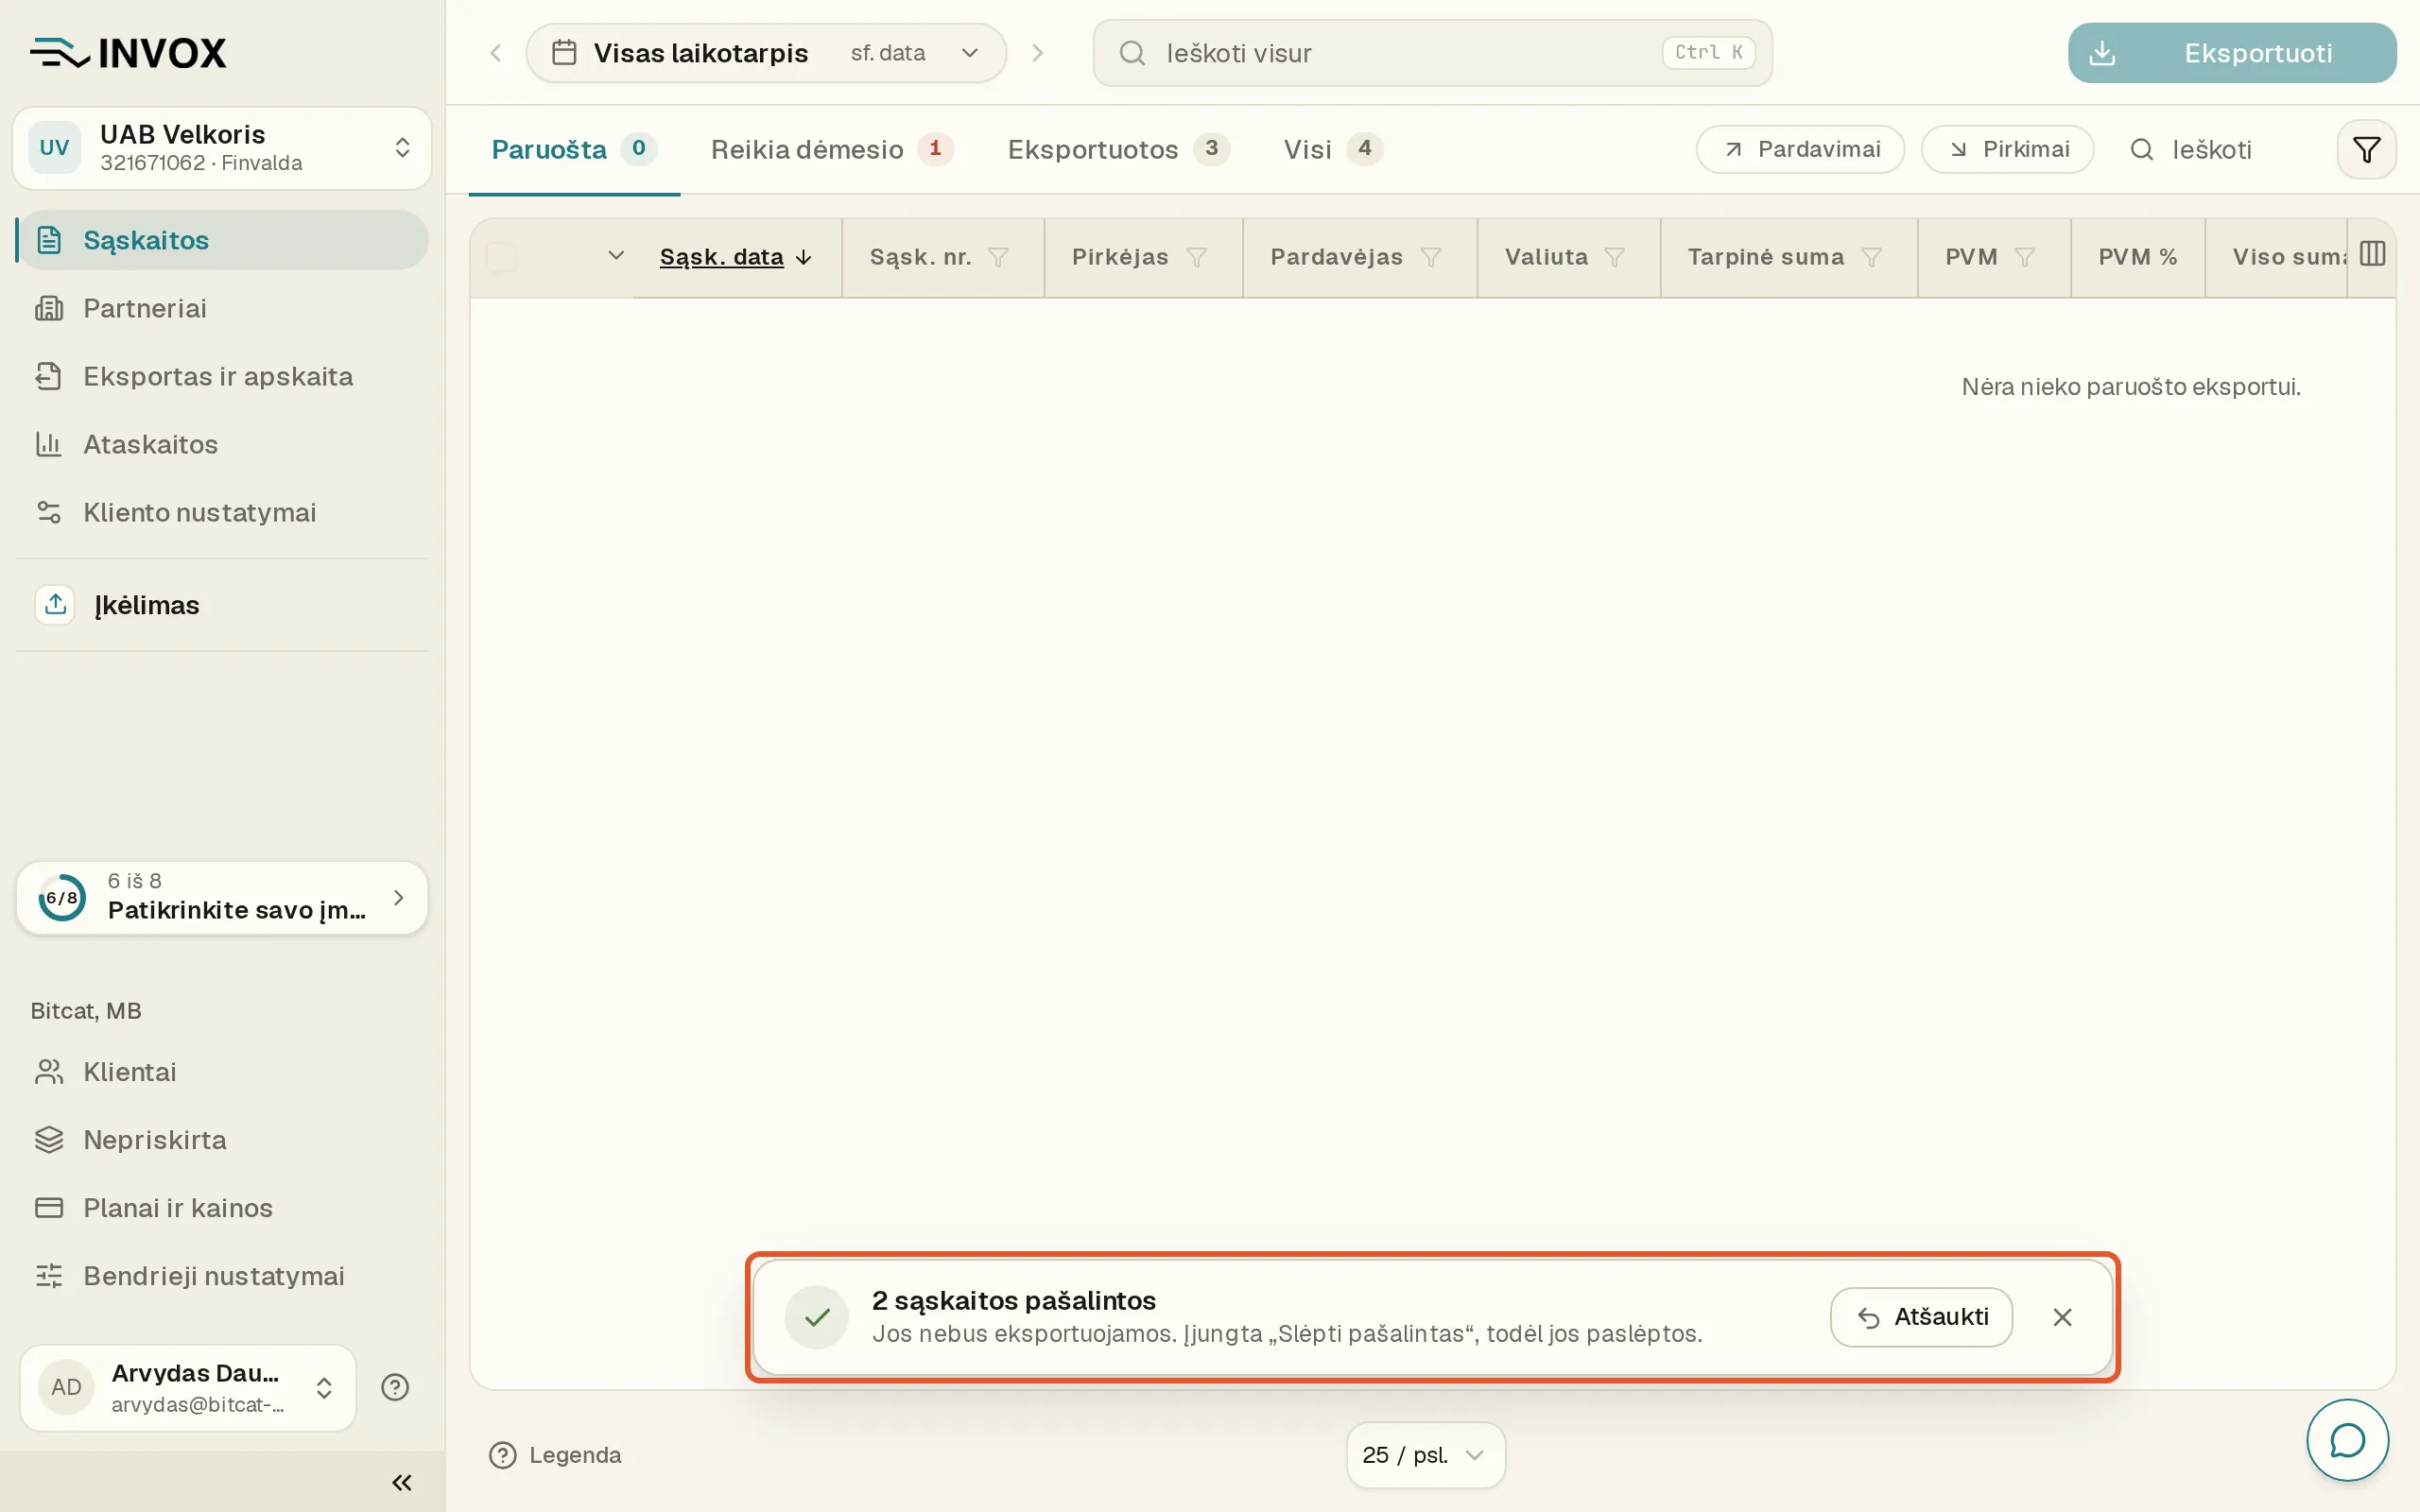Open column settings icon in table header

click(x=2372, y=254)
